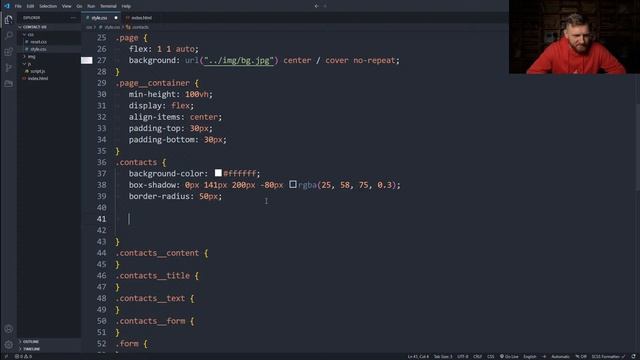640x360 pixels.
Task: Click line number 36 in the gutter
Action: [x=102, y=162]
